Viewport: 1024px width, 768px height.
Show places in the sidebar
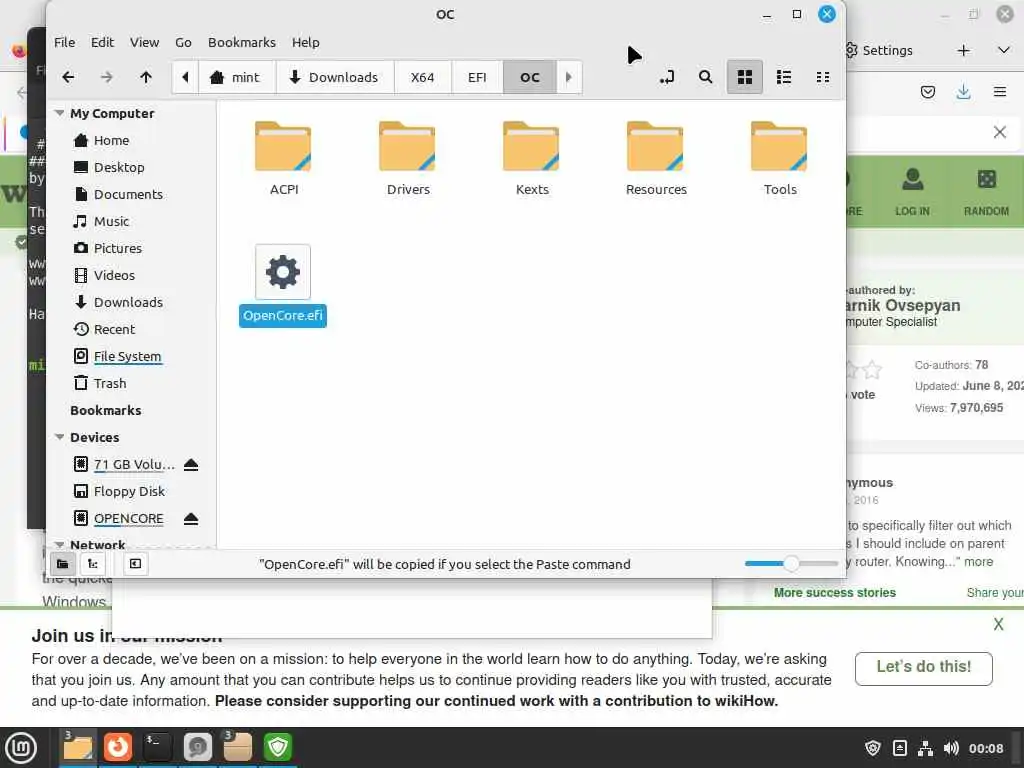click(x=63, y=564)
